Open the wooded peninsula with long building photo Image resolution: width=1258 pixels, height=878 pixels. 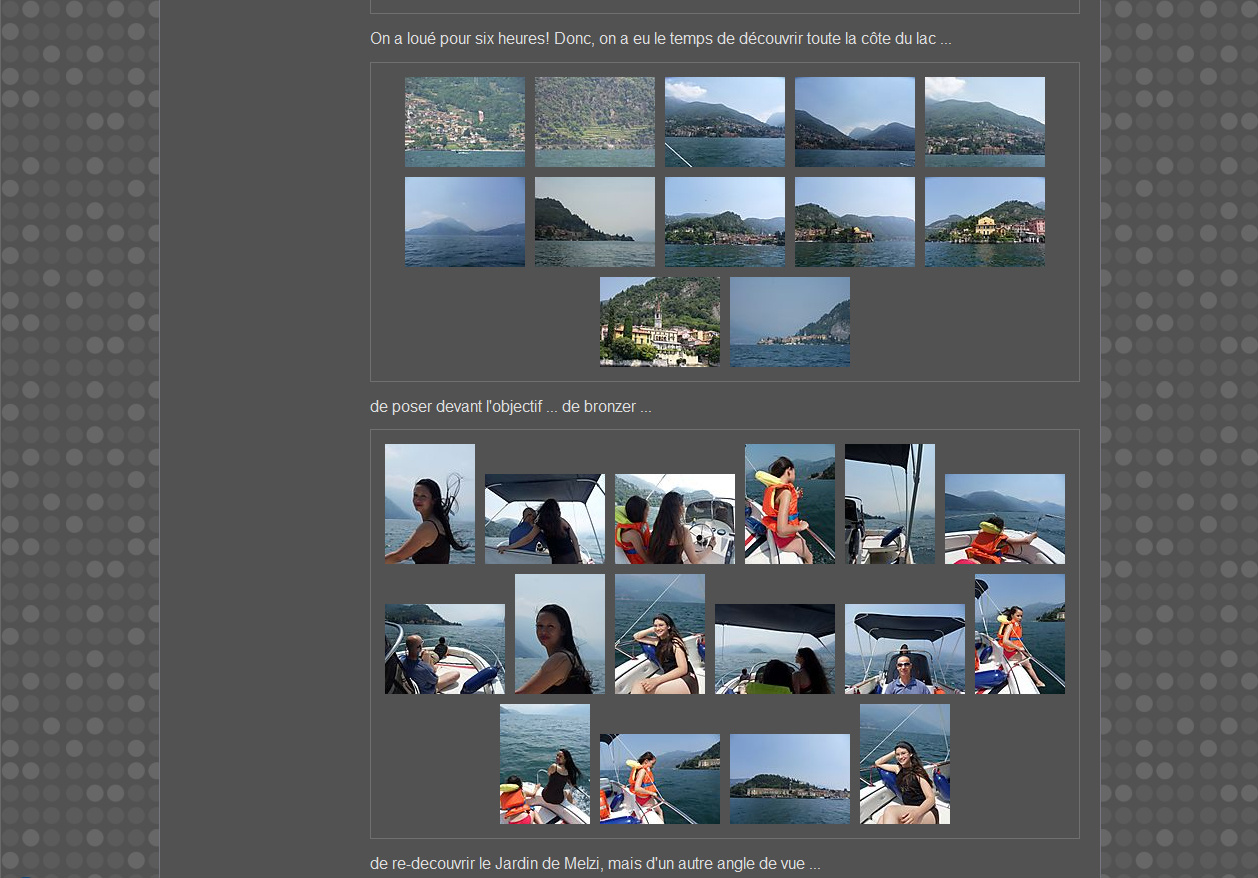pos(789,779)
